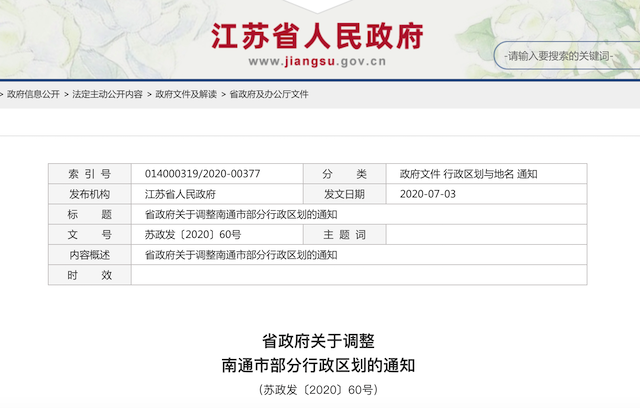This screenshot has width=640, height=408.
Task: Click the 标题 label cell
Action: tap(90, 215)
